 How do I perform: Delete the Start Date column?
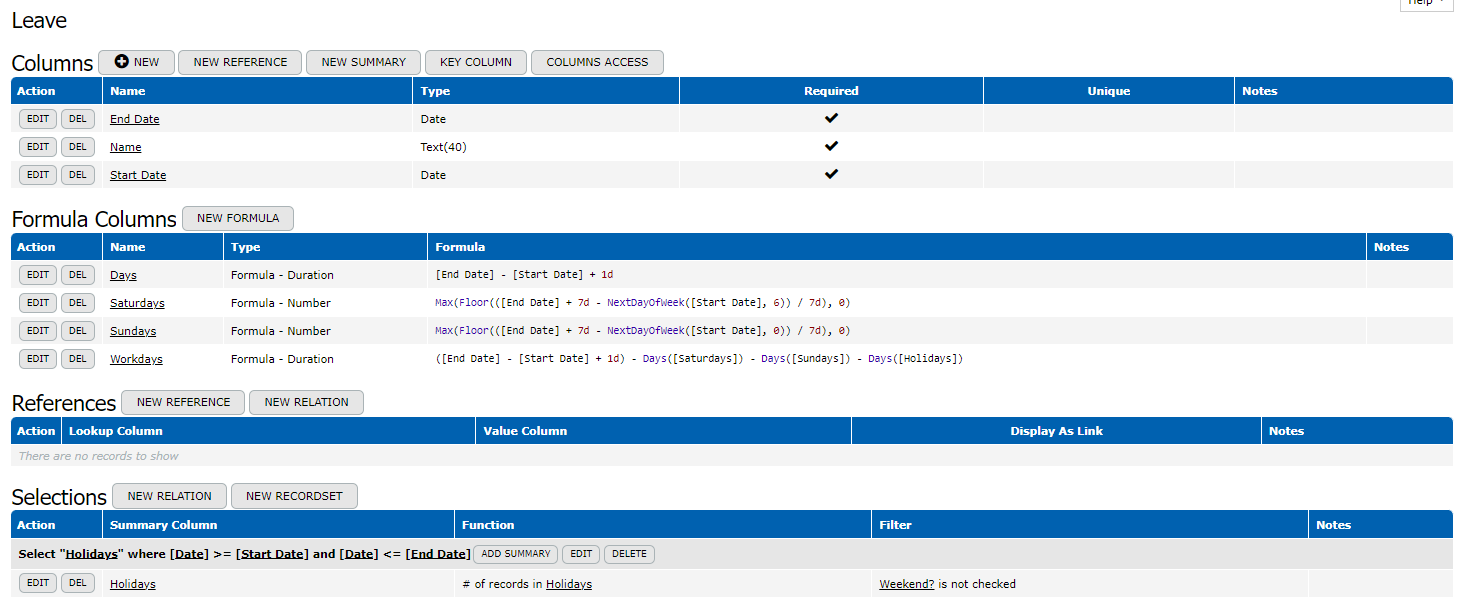[78, 175]
